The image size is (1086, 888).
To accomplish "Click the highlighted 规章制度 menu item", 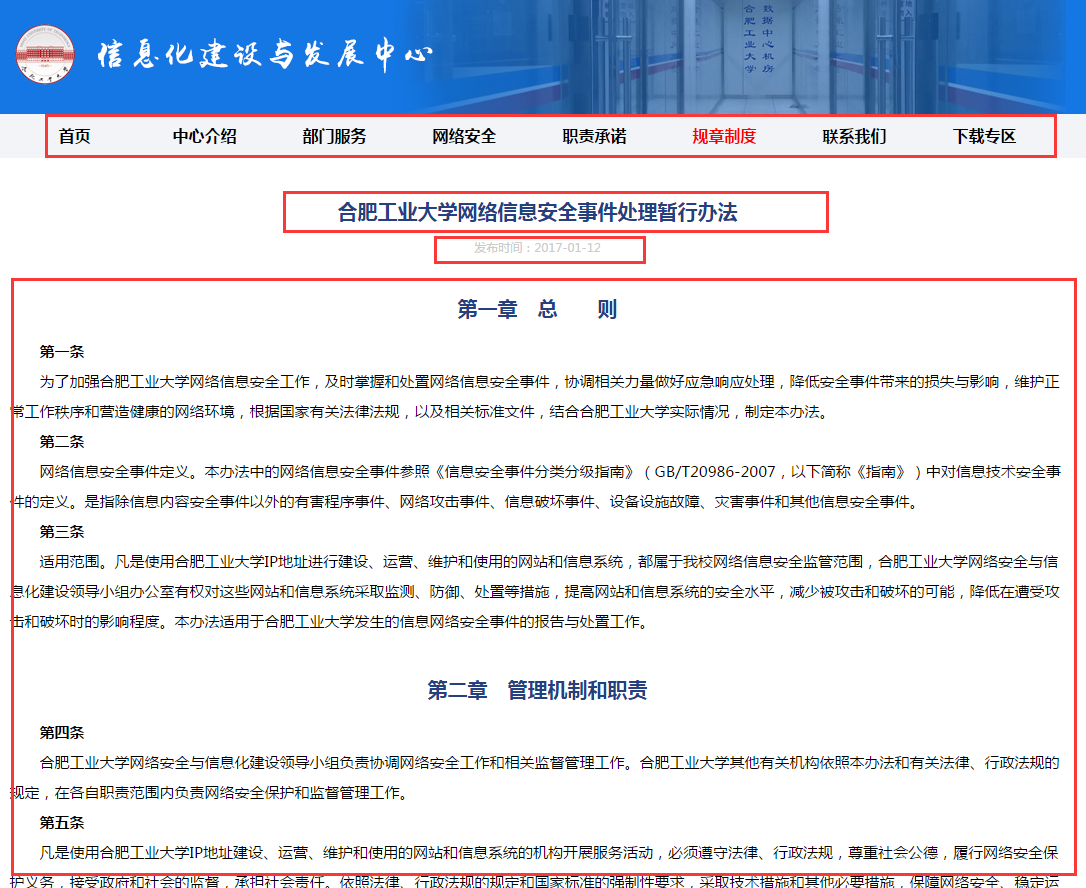I will click(x=724, y=137).
